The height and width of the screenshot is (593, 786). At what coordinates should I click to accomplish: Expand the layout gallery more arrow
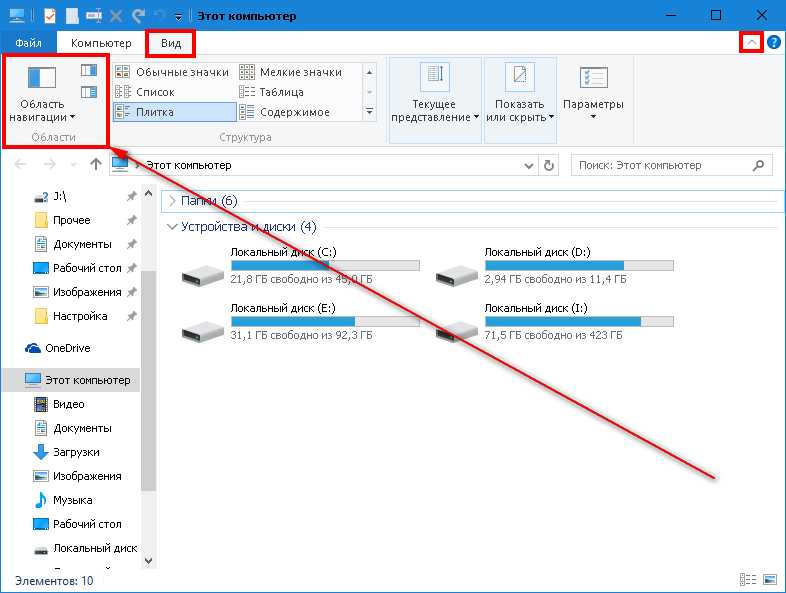[369, 112]
